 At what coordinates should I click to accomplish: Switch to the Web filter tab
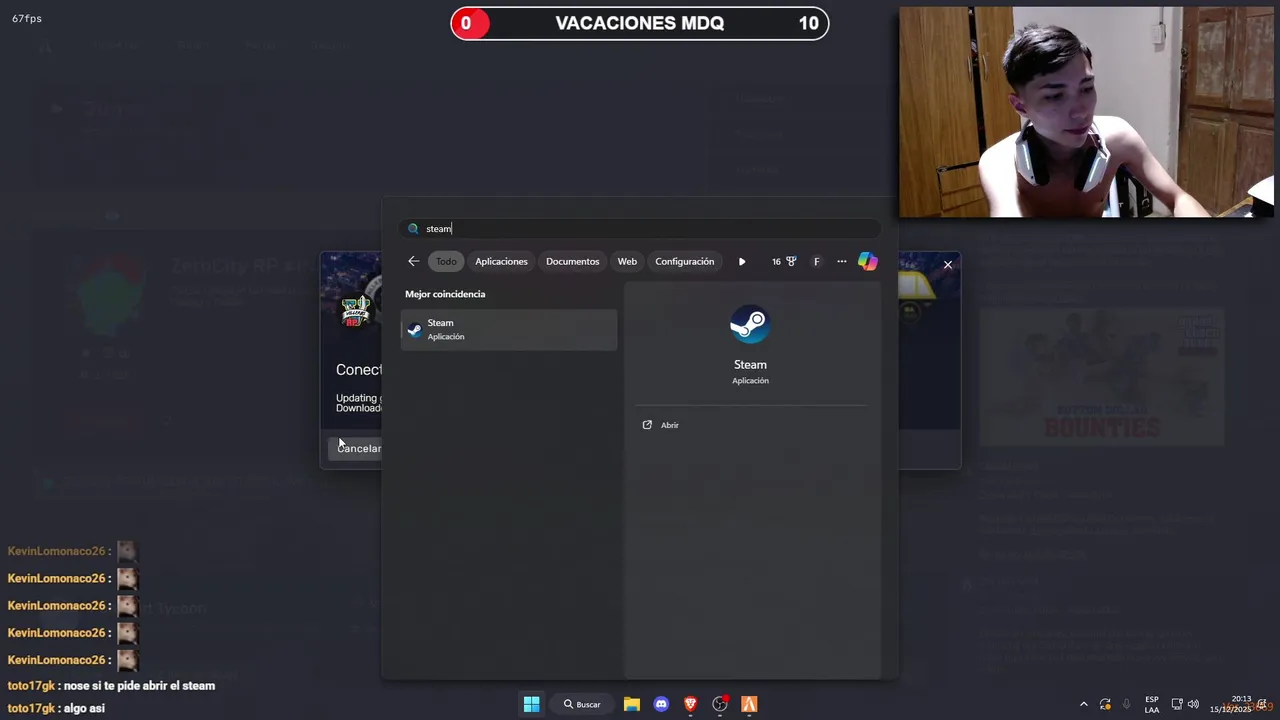pos(627,262)
